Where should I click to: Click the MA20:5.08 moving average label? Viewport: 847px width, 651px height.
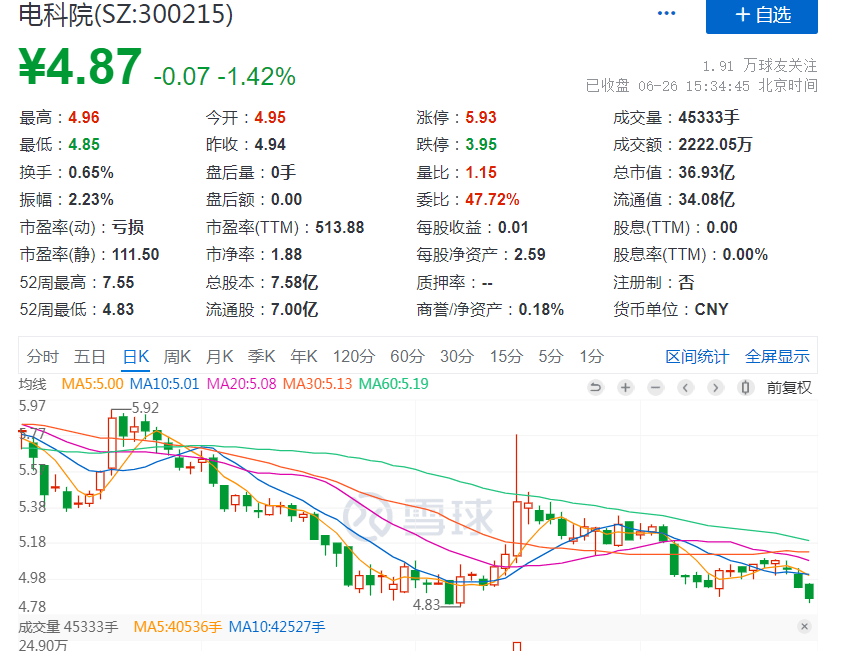pyautogui.click(x=241, y=384)
